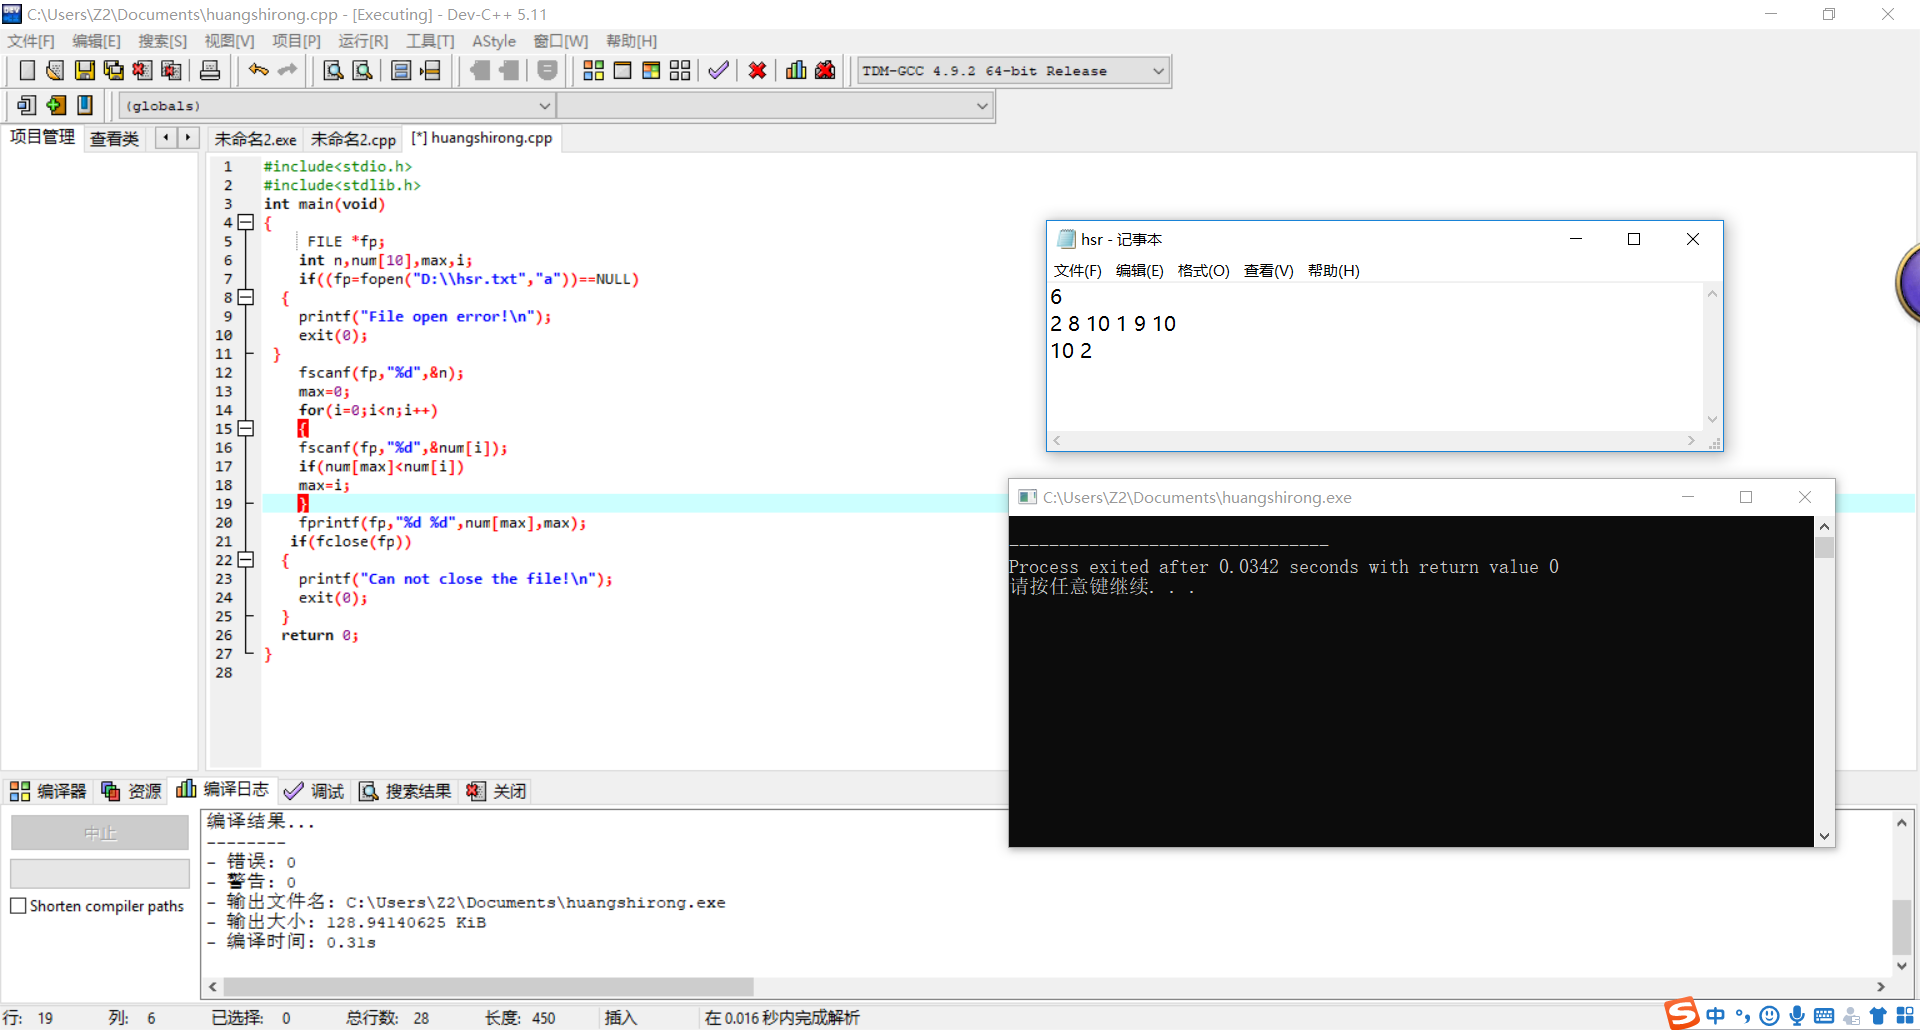This screenshot has width=1920, height=1030.
Task: Click the Sogou voice input microphone icon
Action: (1797, 1016)
